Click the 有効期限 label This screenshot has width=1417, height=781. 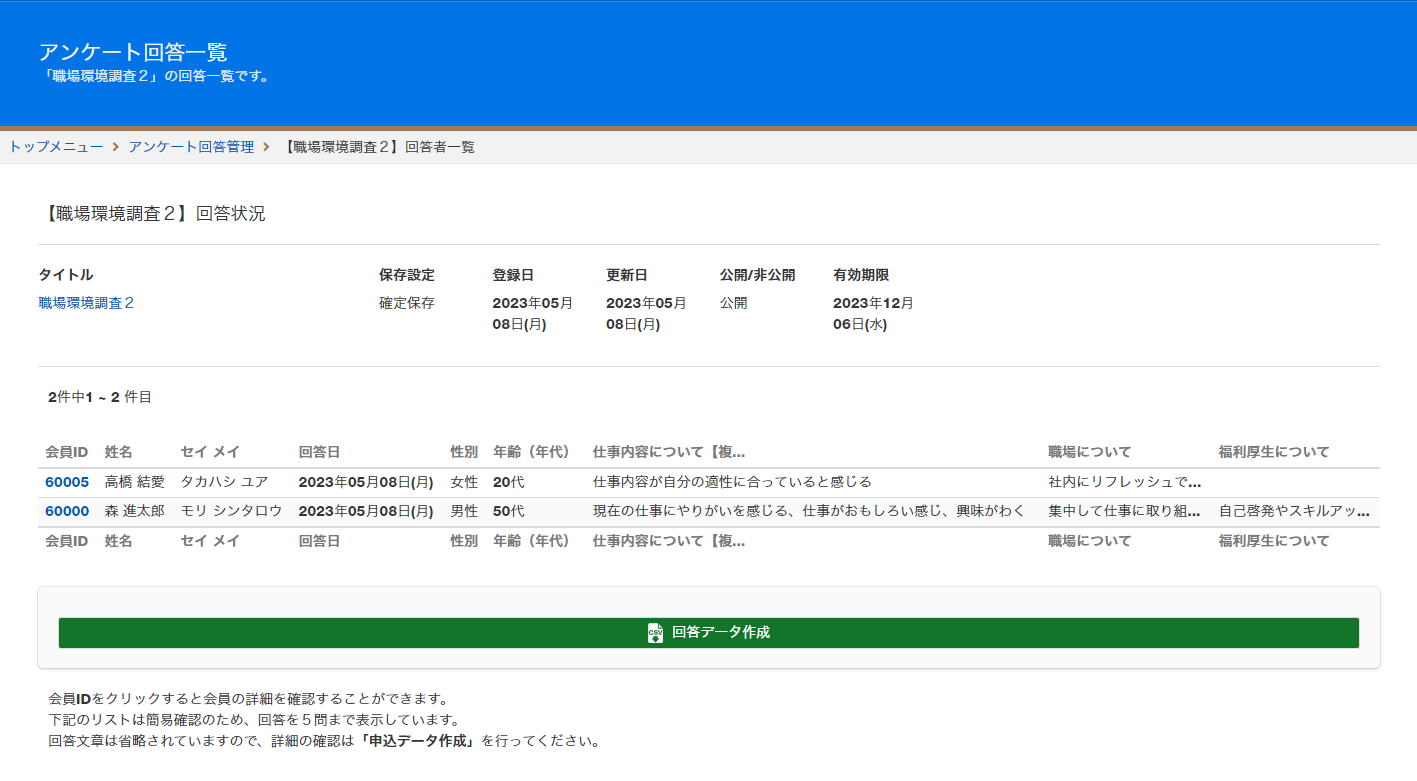tap(861, 275)
